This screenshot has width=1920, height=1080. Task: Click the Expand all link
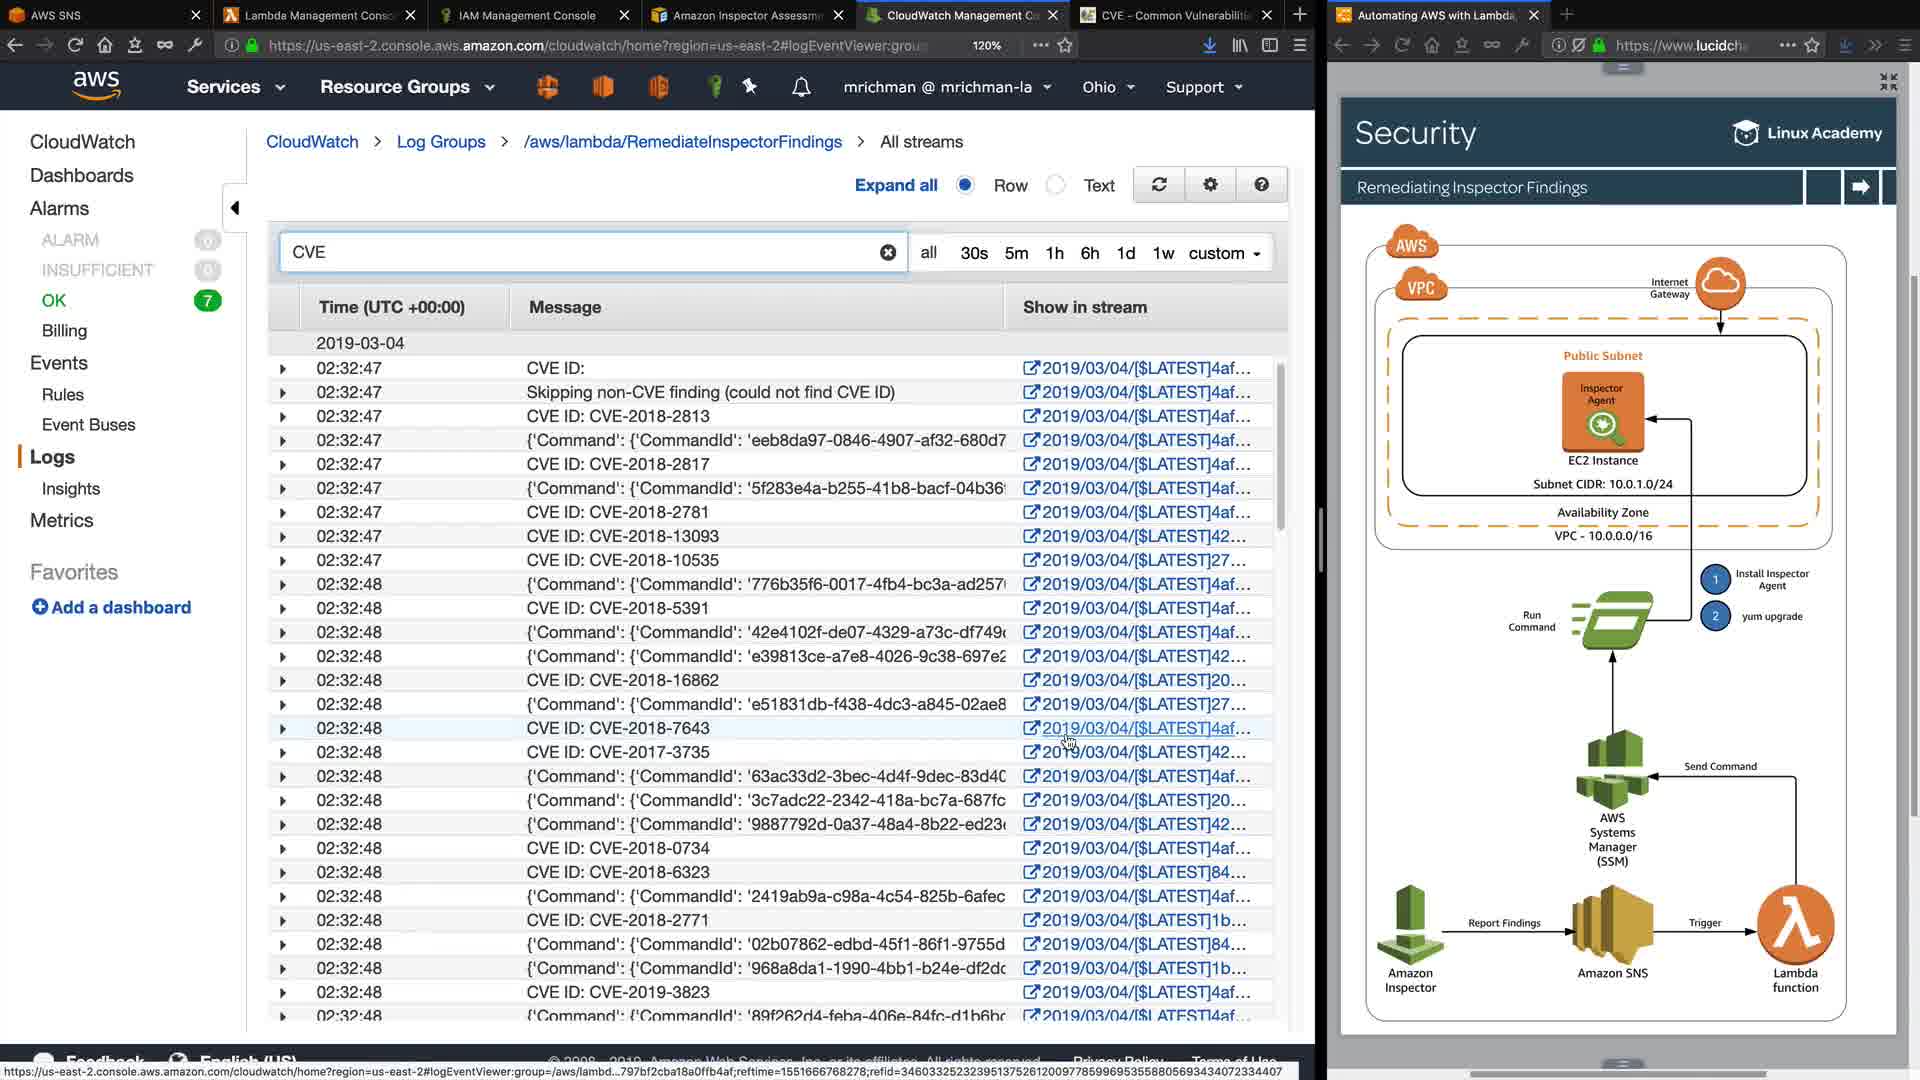(895, 185)
